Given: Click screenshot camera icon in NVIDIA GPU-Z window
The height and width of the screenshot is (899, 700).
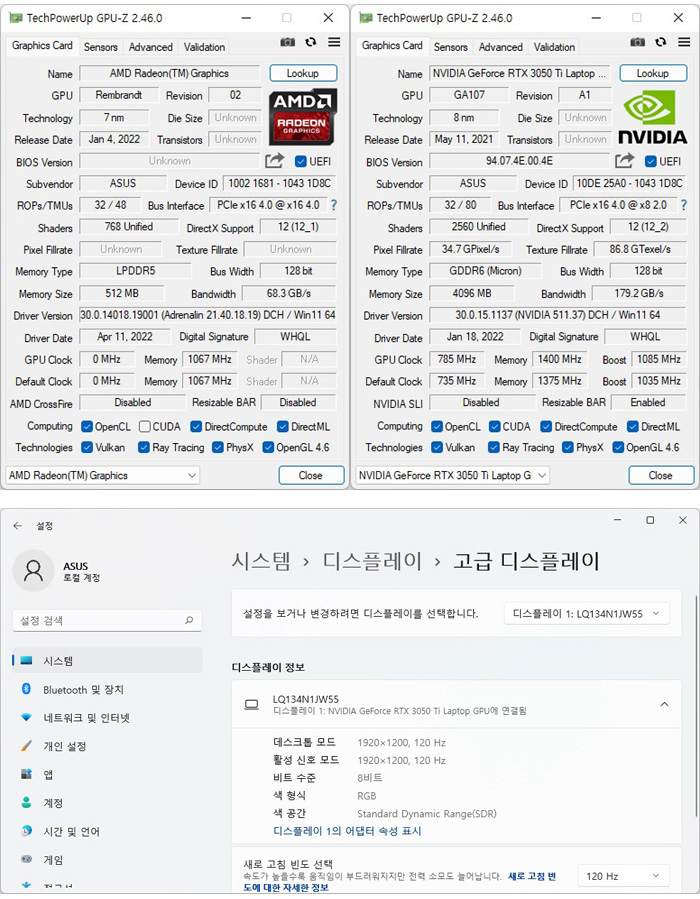Looking at the screenshot, I should coord(637,42).
